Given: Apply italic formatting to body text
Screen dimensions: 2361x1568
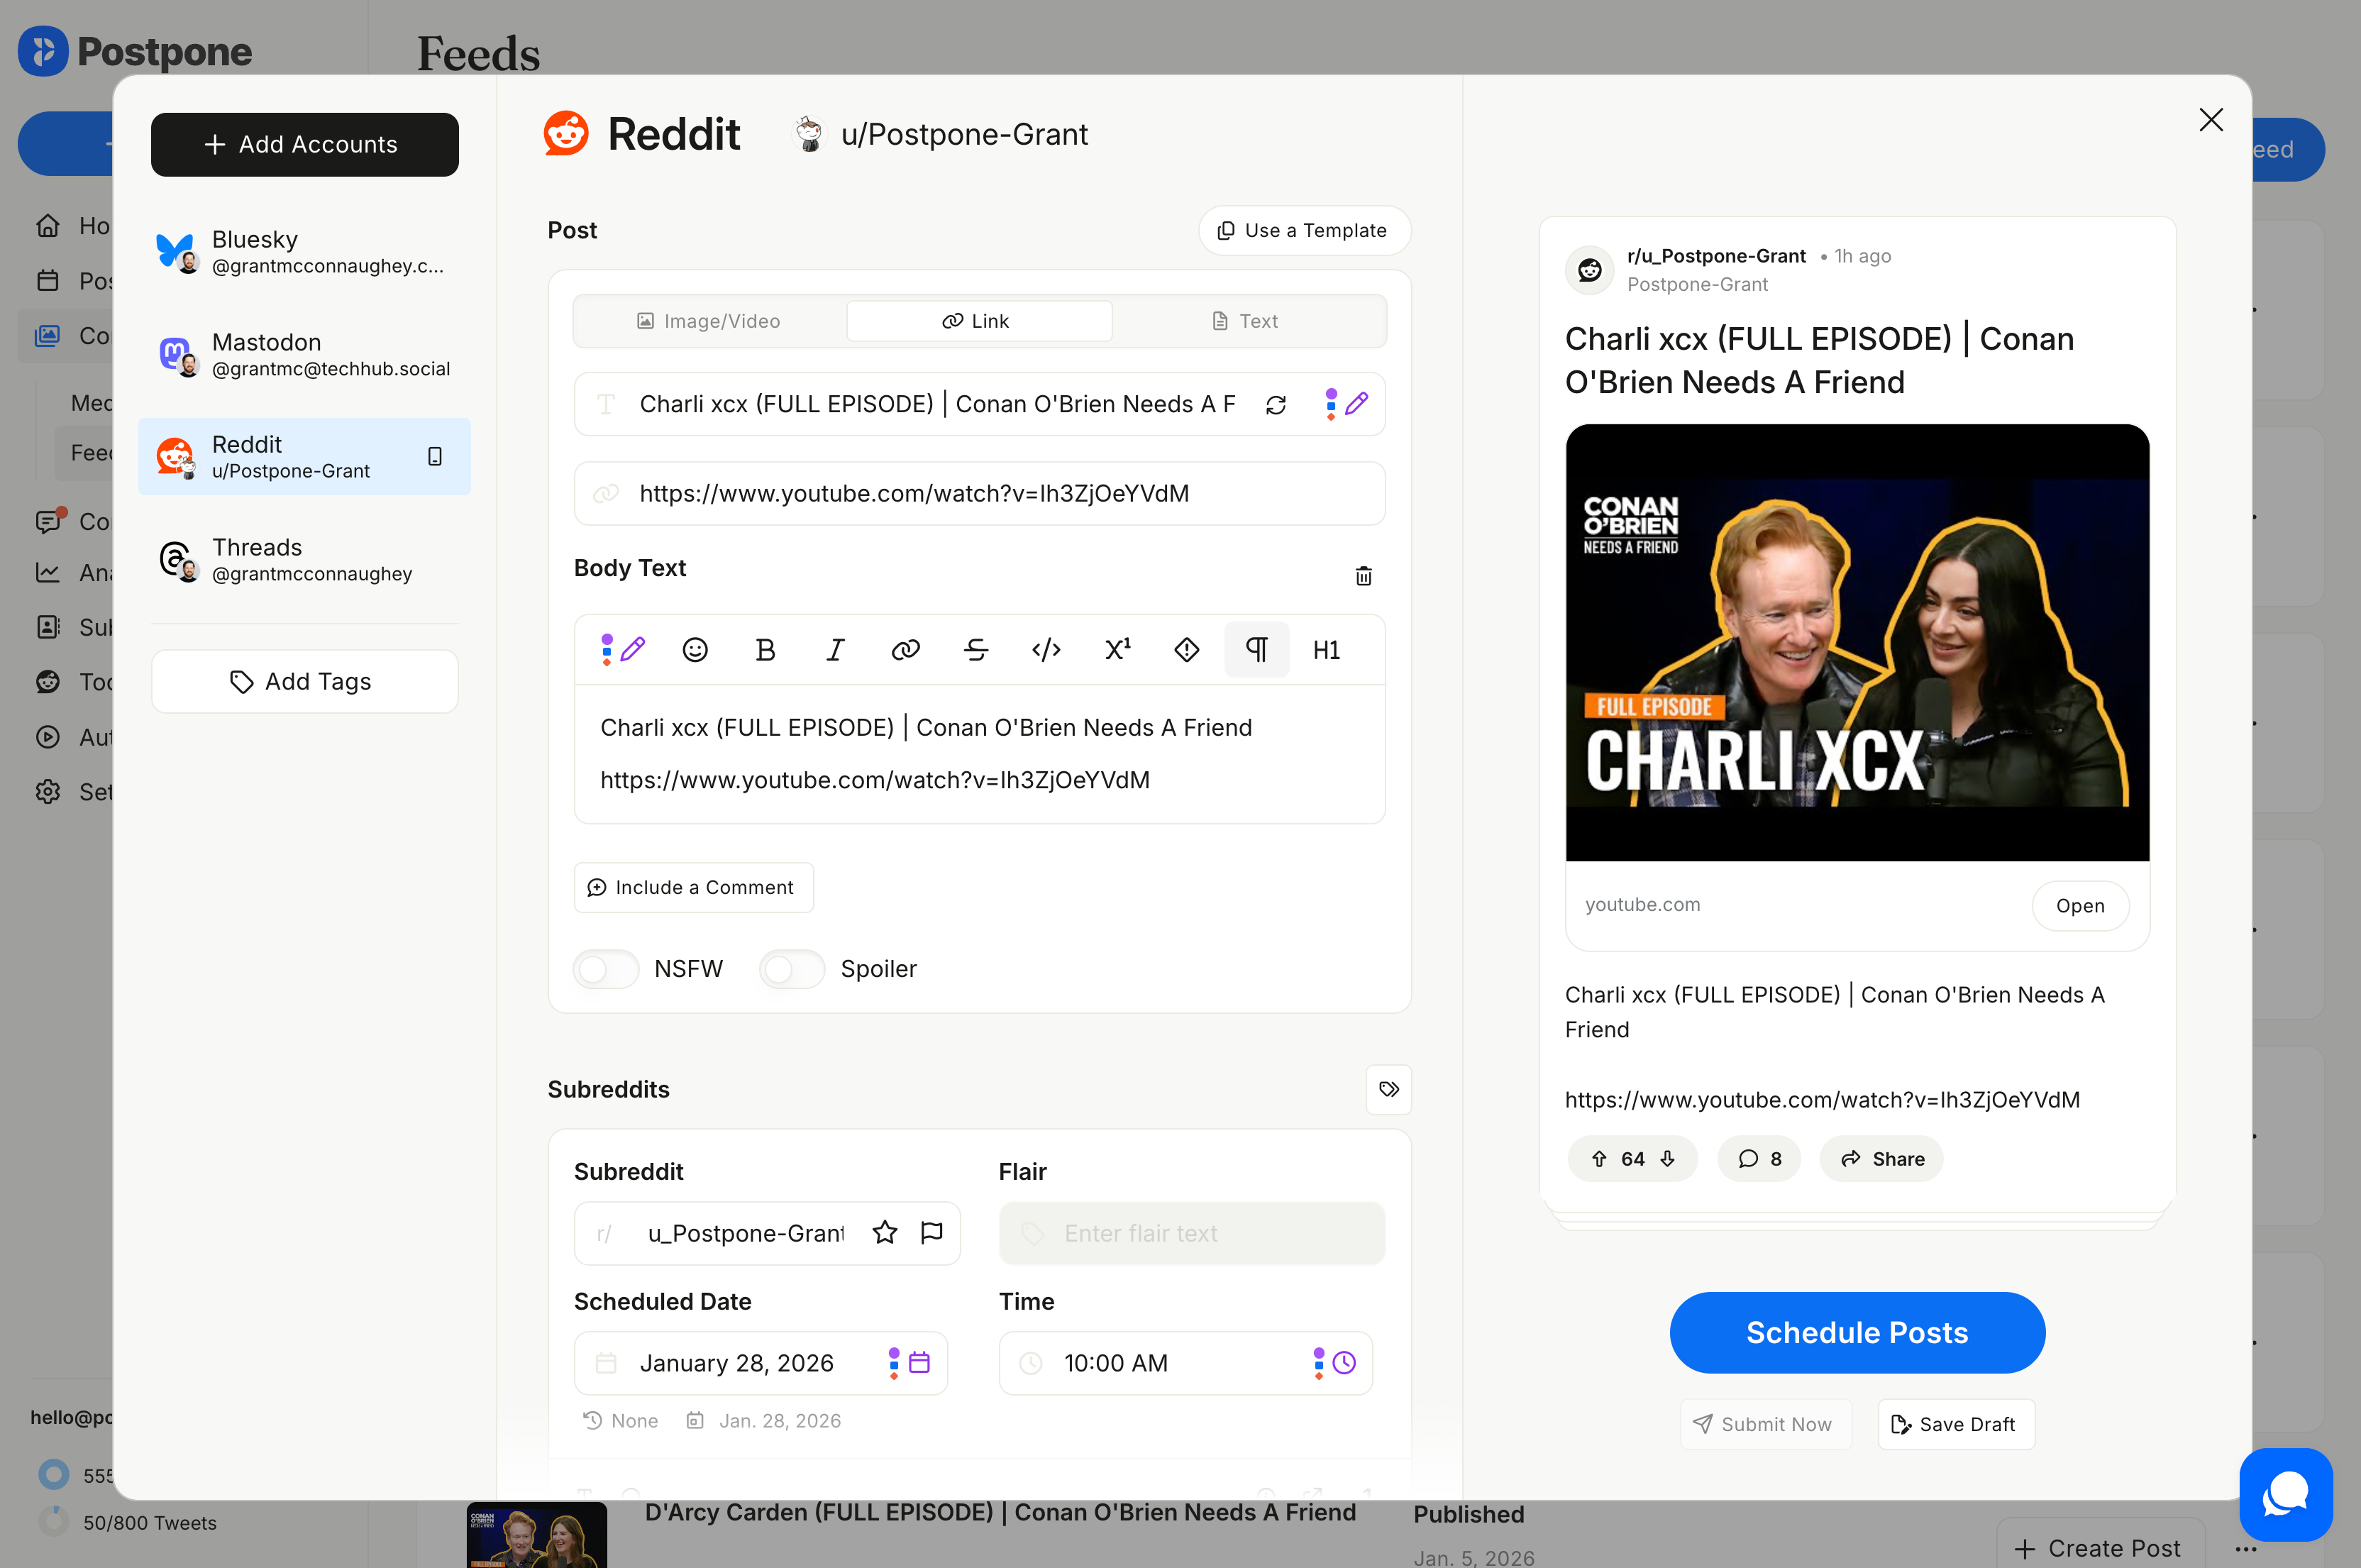Looking at the screenshot, I should pos(835,650).
